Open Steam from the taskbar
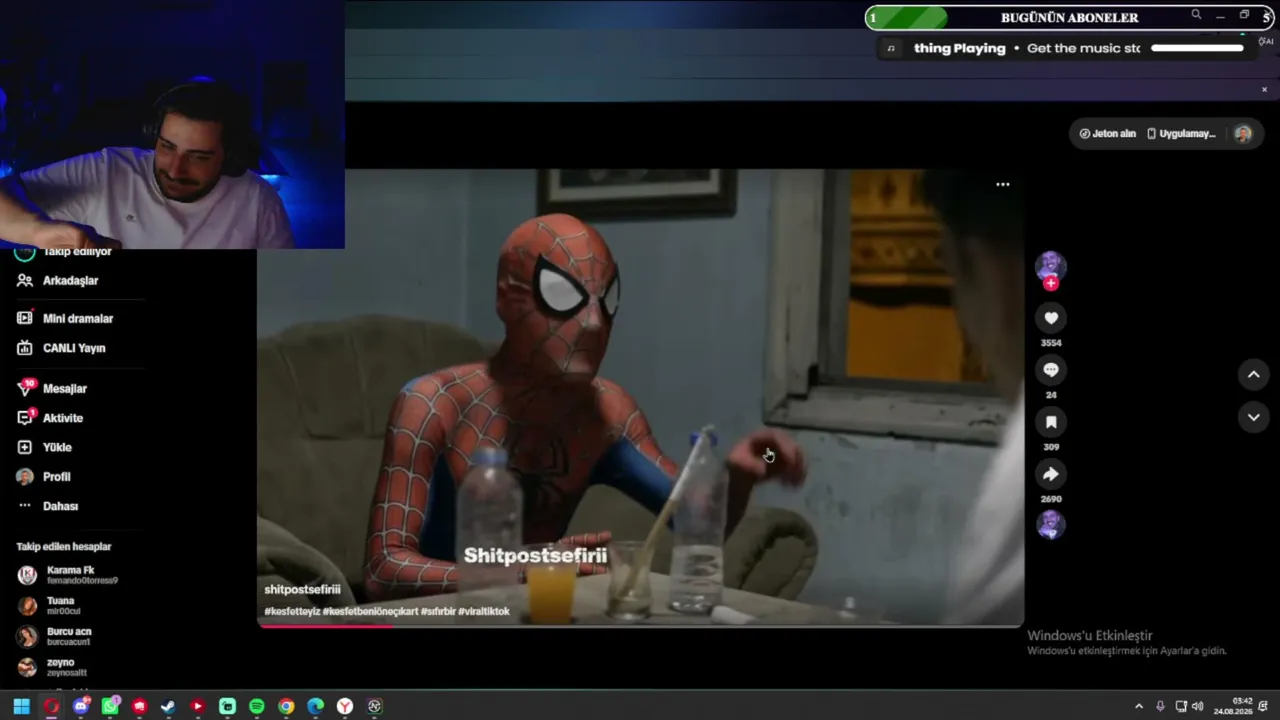 (x=168, y=707)
